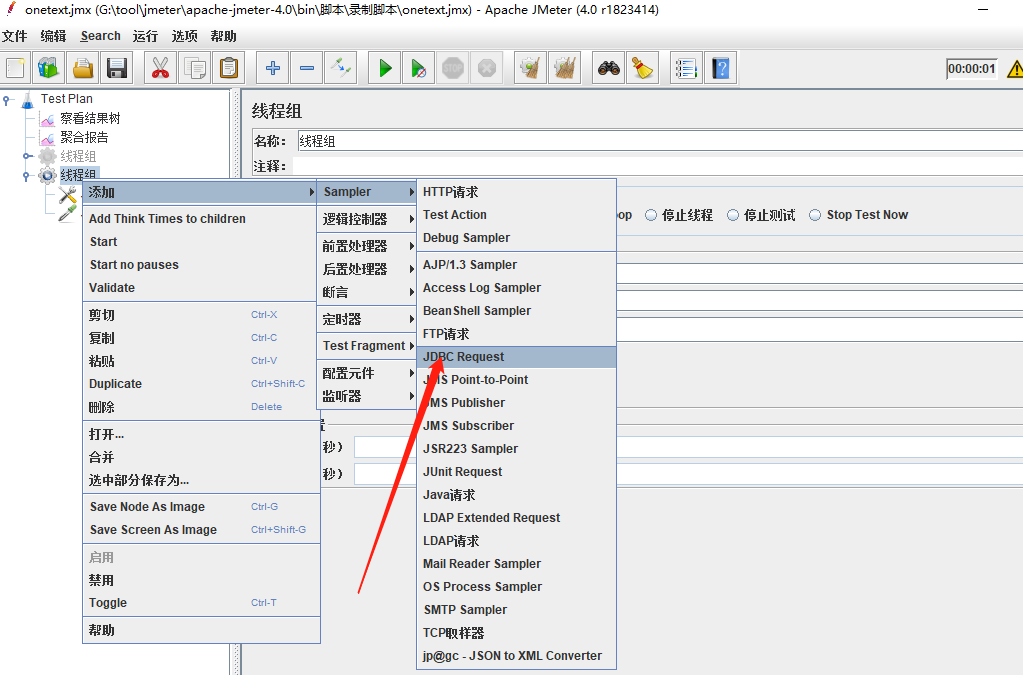The image size is (1023, 675).
Task: Choose JSR223 Sampler entry
Action: [517, 449]
